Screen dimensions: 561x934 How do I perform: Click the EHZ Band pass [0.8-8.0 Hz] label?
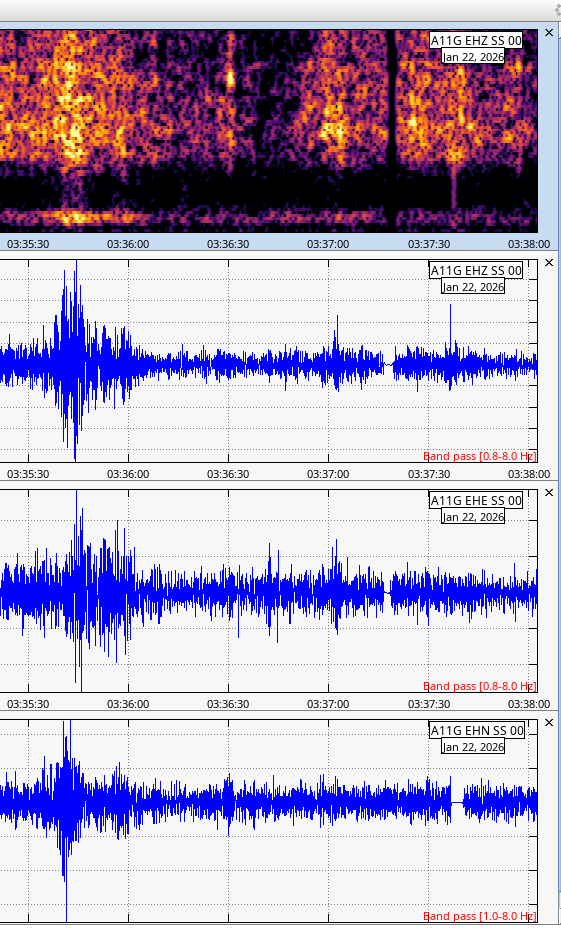coord(480,456)
